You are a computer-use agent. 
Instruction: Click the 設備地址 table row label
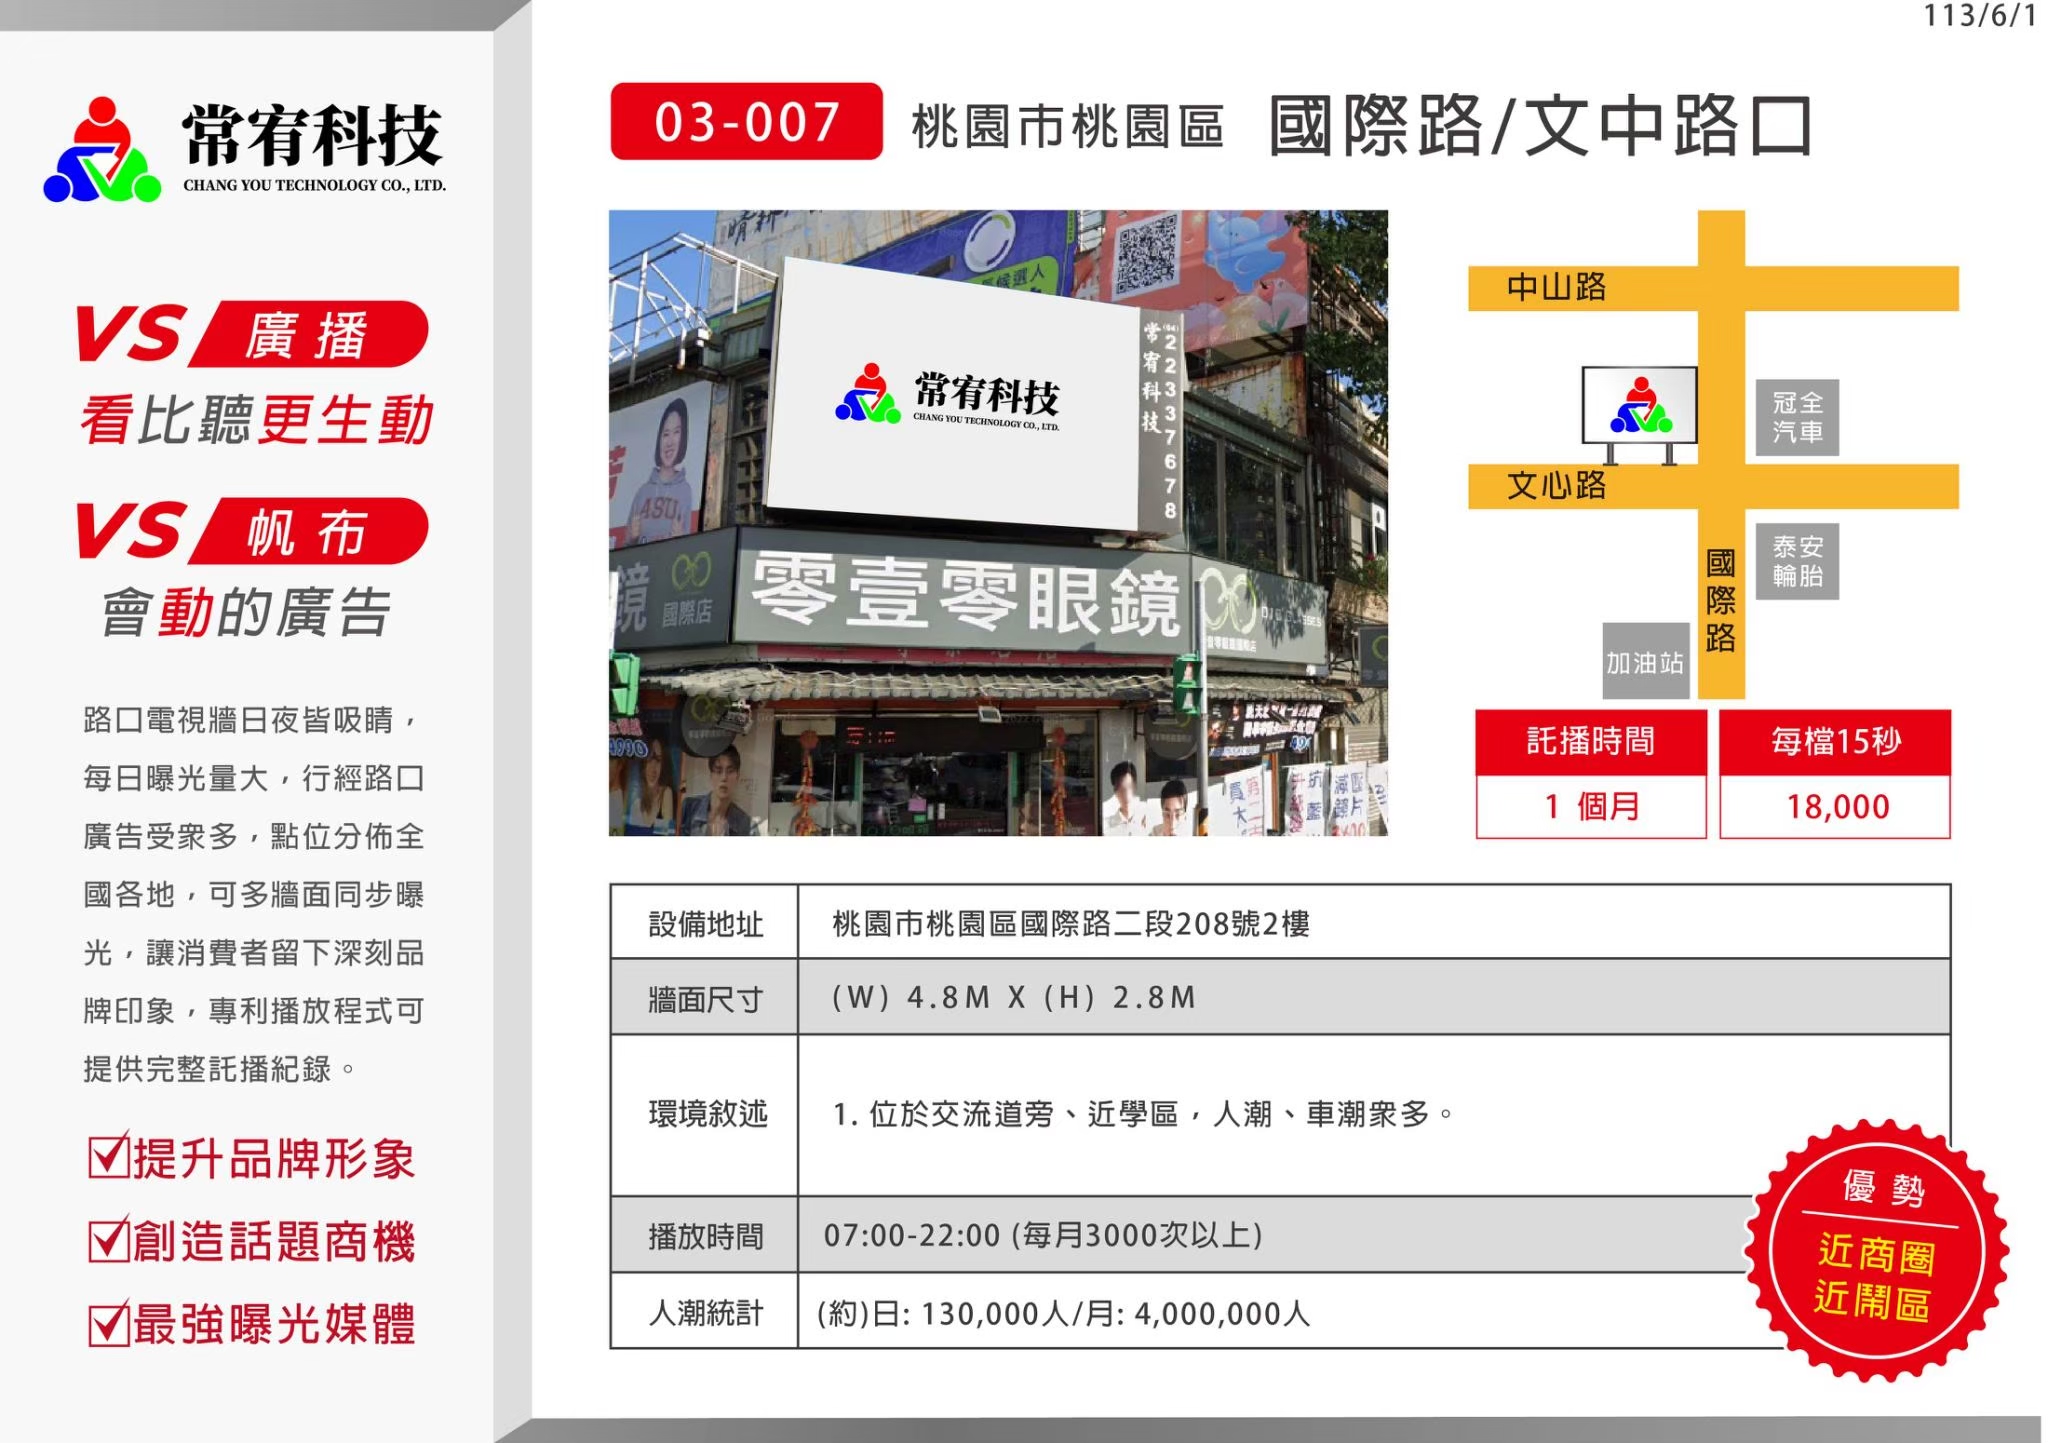(x=704, y=923)
